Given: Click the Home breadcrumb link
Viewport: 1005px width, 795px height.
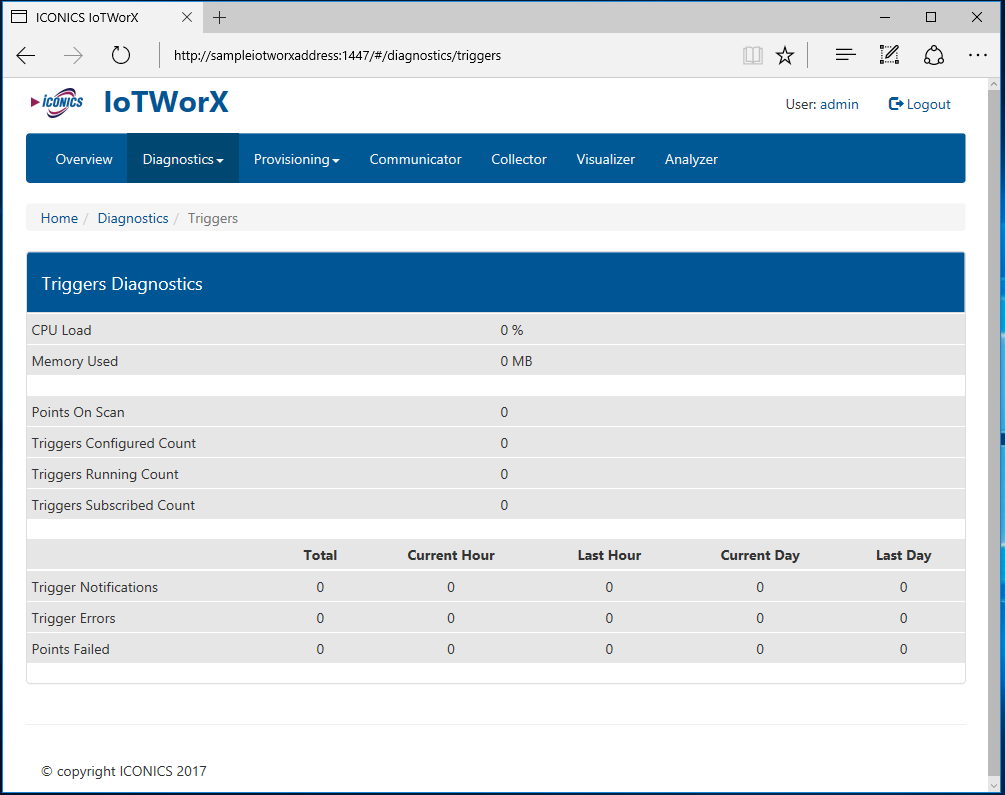Looking at the screenshot, I should pyautogui.click(x=59, y=218).
